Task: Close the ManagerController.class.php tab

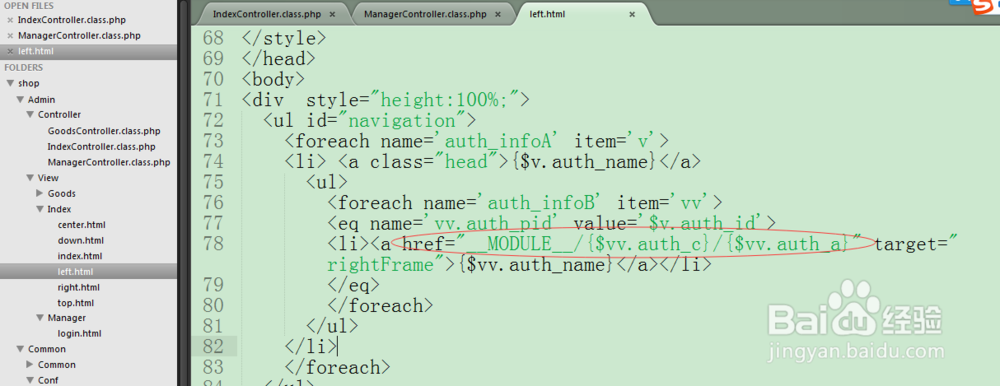Action: click(x=497, y=14)
